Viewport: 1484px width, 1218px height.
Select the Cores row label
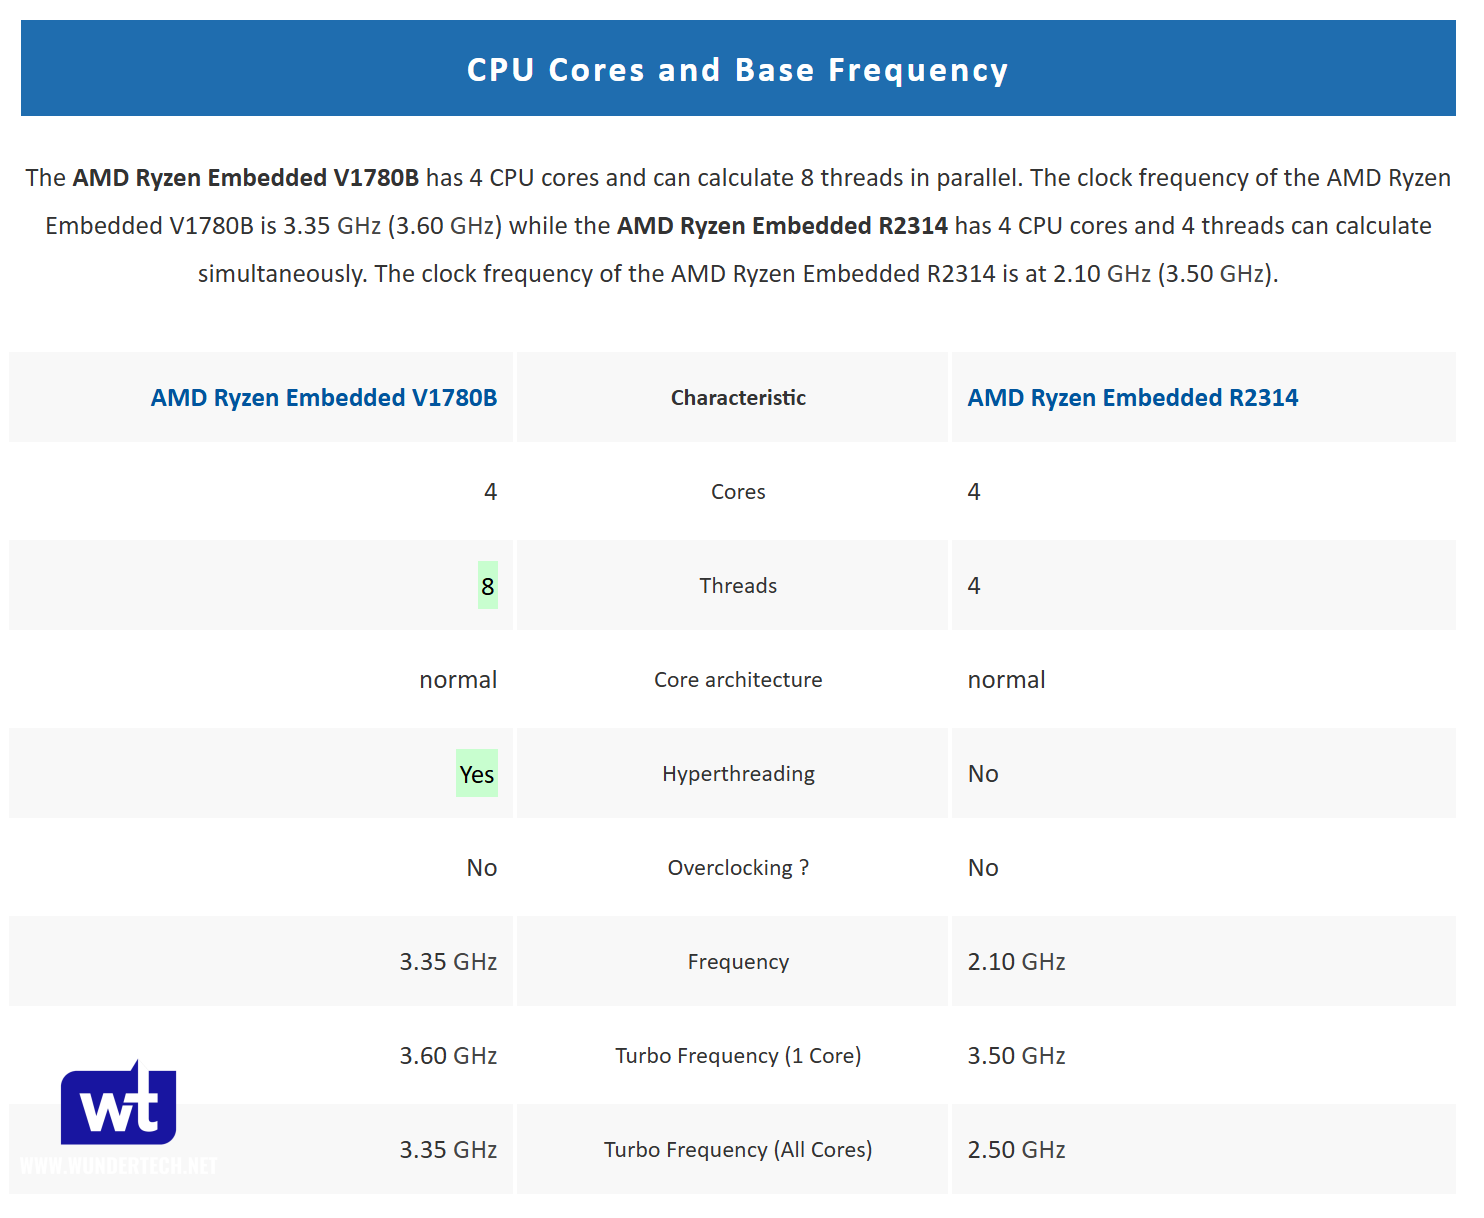[x=738, y=492]
